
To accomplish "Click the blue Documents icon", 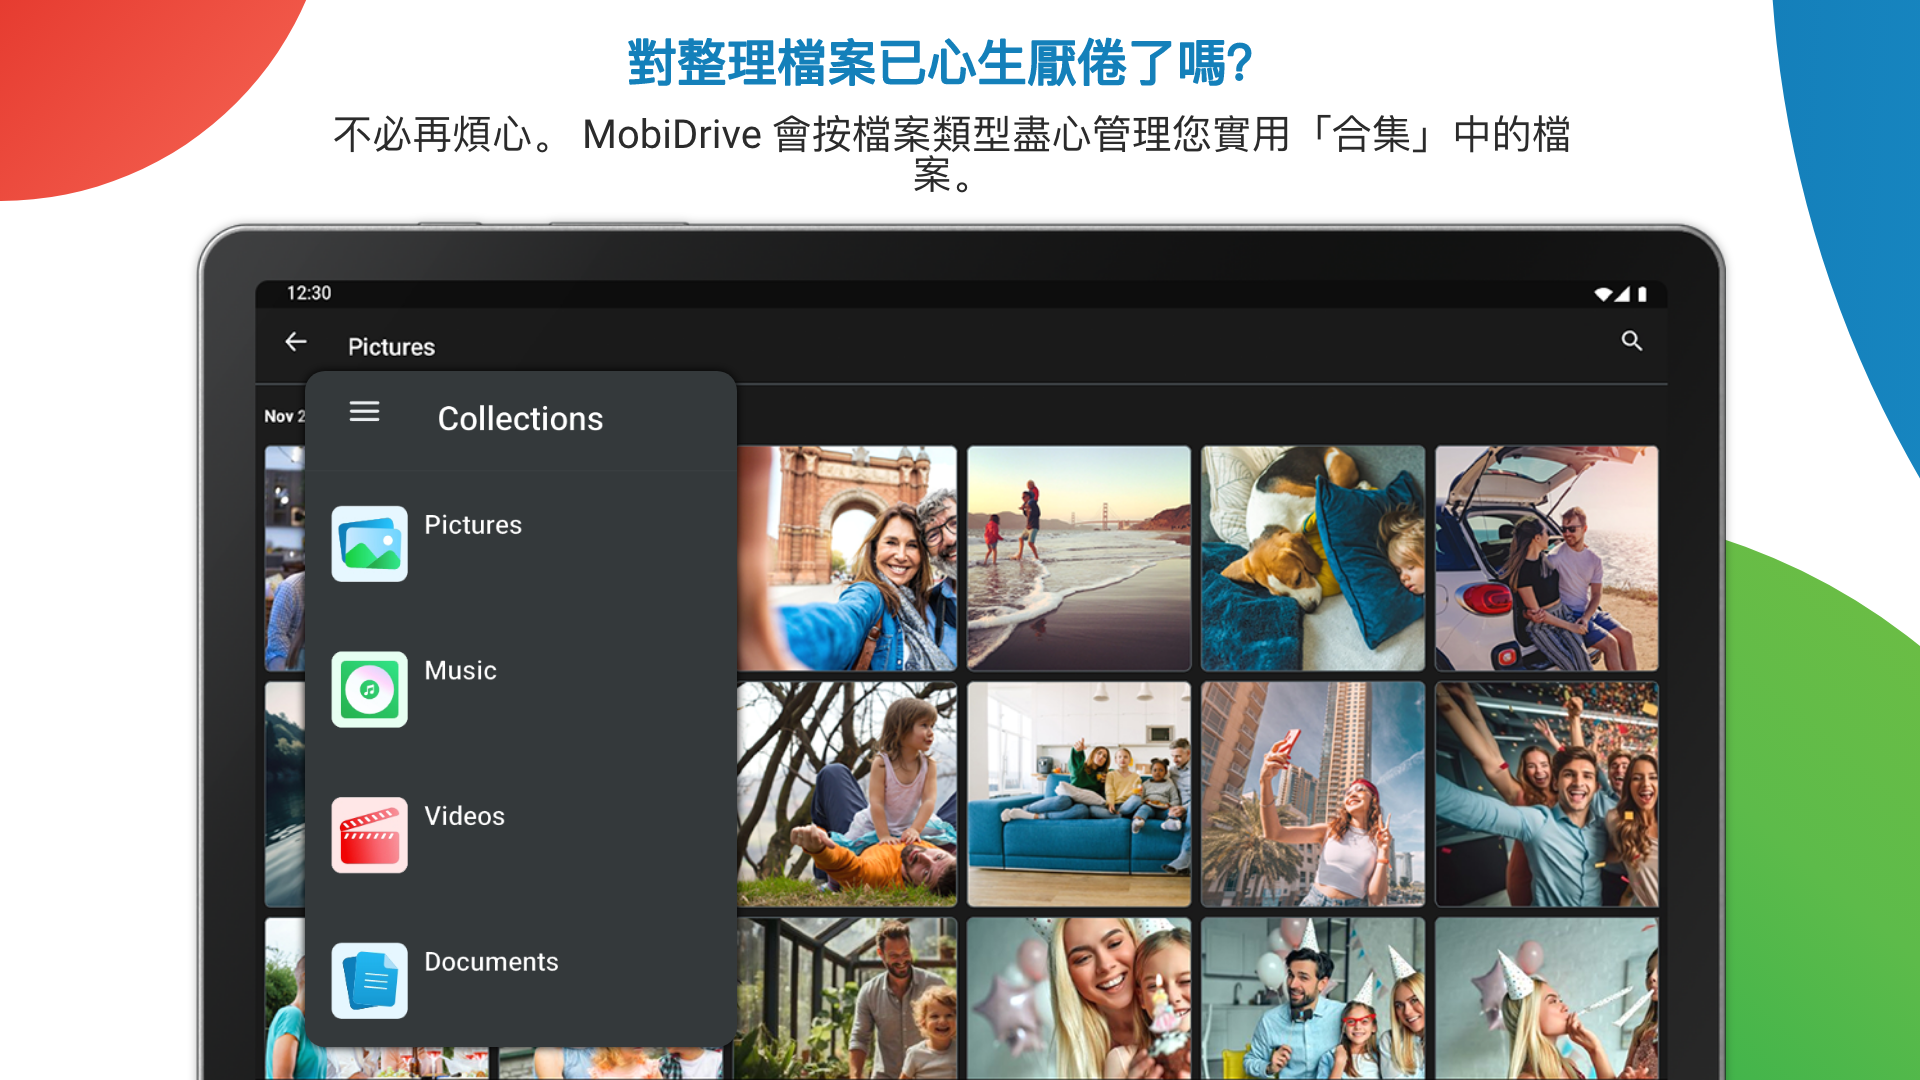I will pyautogui.click(x=369, y=981).
